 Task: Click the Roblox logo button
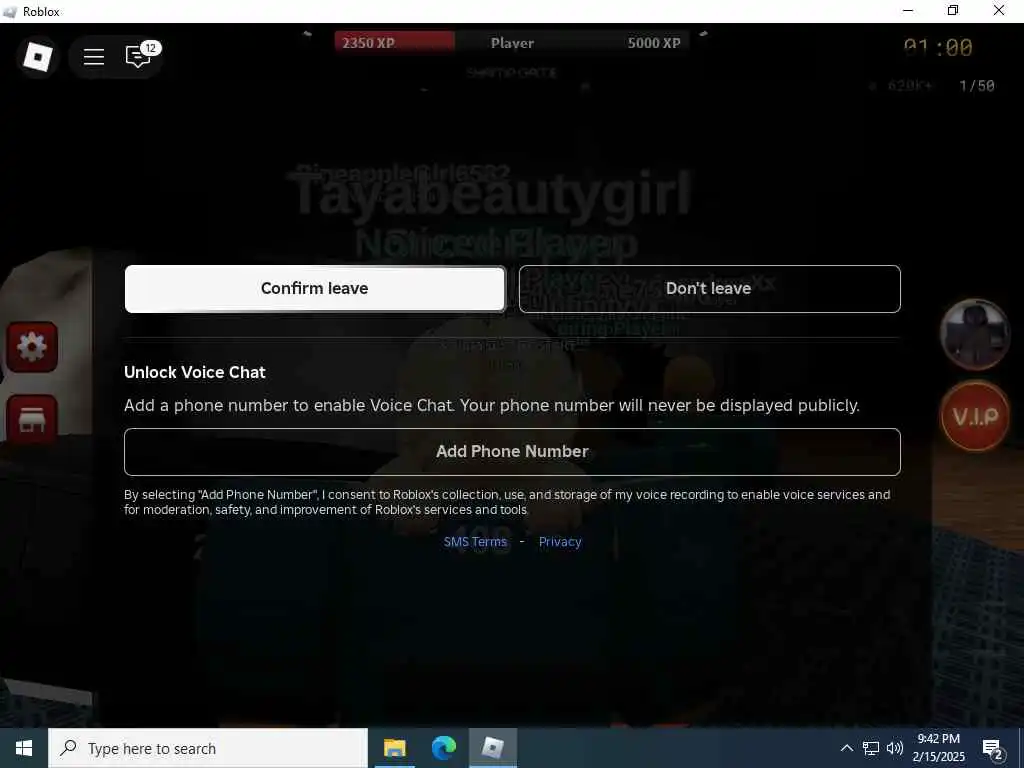pyautogui.click(x=37, y=57)
